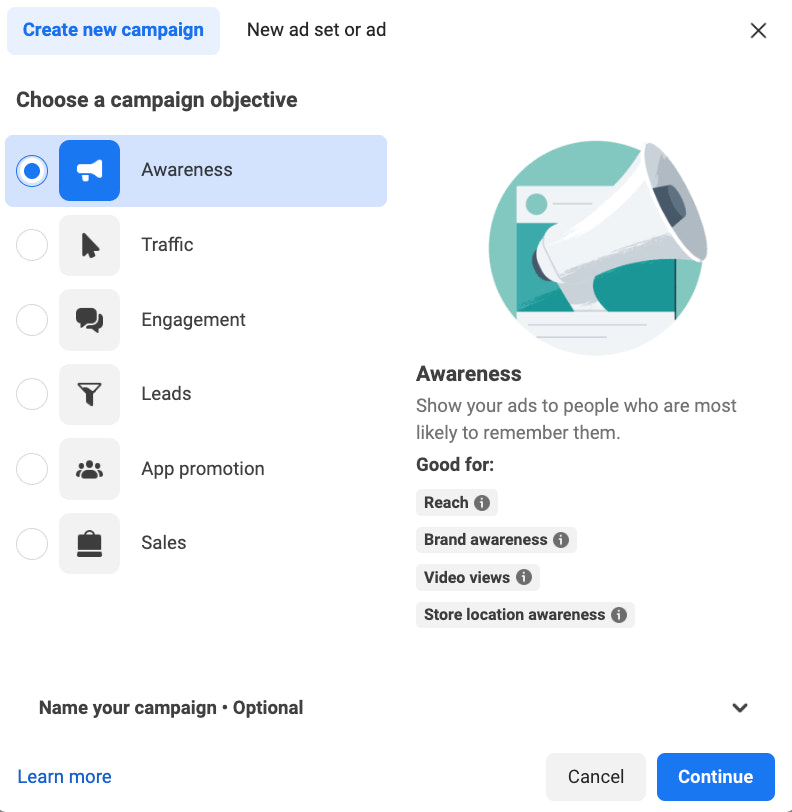Switch to Create new campaign tab
The width and height of the screenshot is (792, 812).
point(113,31)
